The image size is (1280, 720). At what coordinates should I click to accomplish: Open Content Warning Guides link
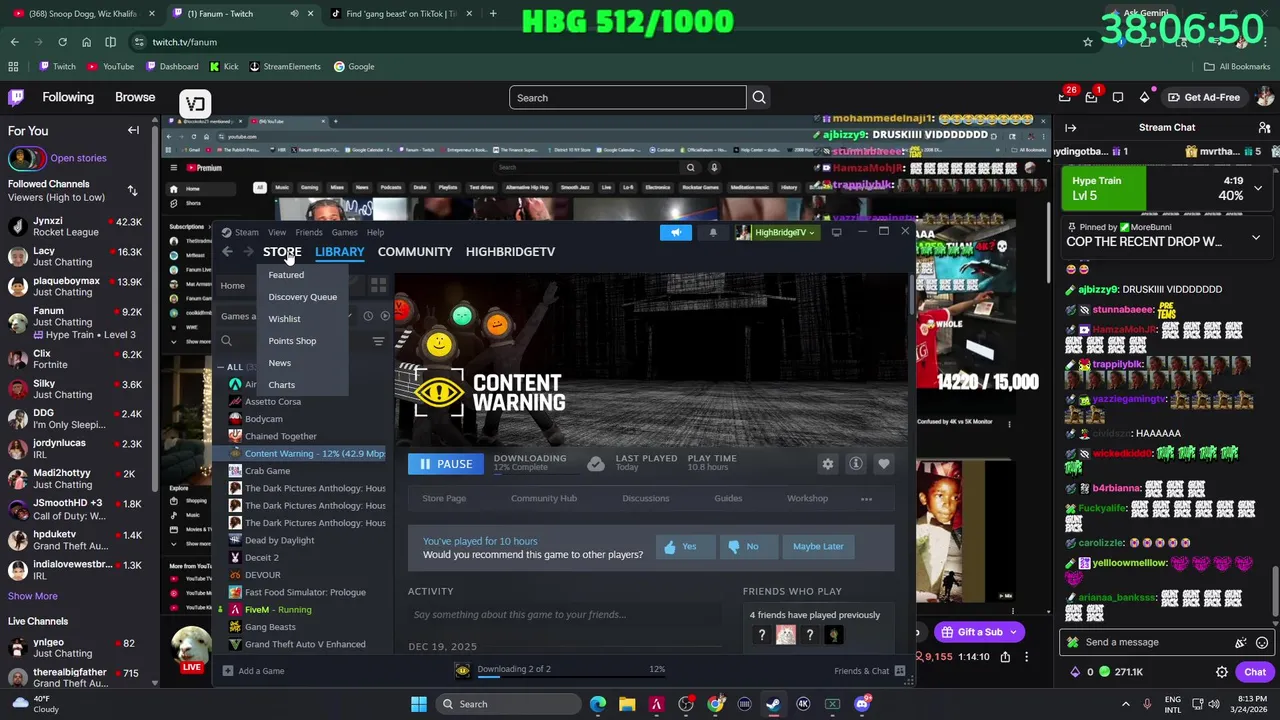[x=728, y=498]
